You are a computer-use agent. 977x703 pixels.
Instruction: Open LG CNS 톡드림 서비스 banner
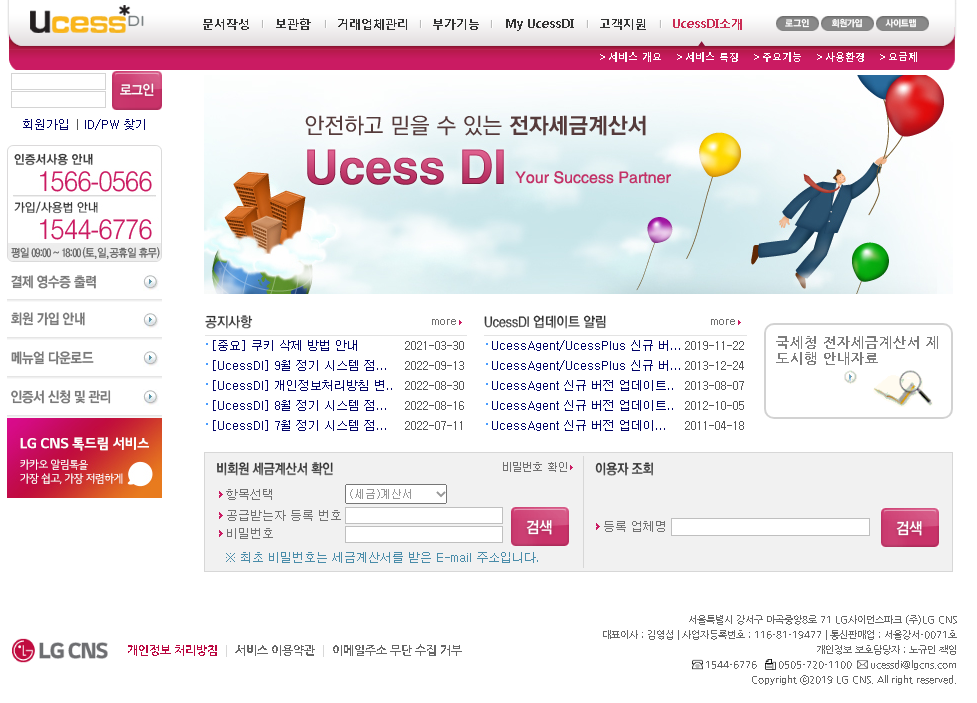pos(84,458)
